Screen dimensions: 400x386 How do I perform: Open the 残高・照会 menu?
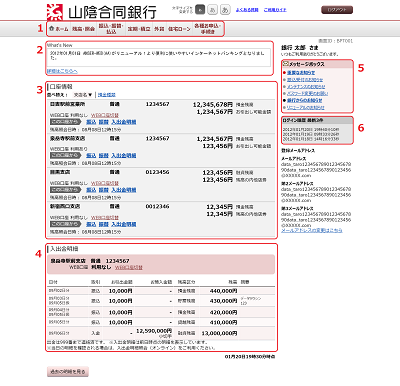coord(83,29)
